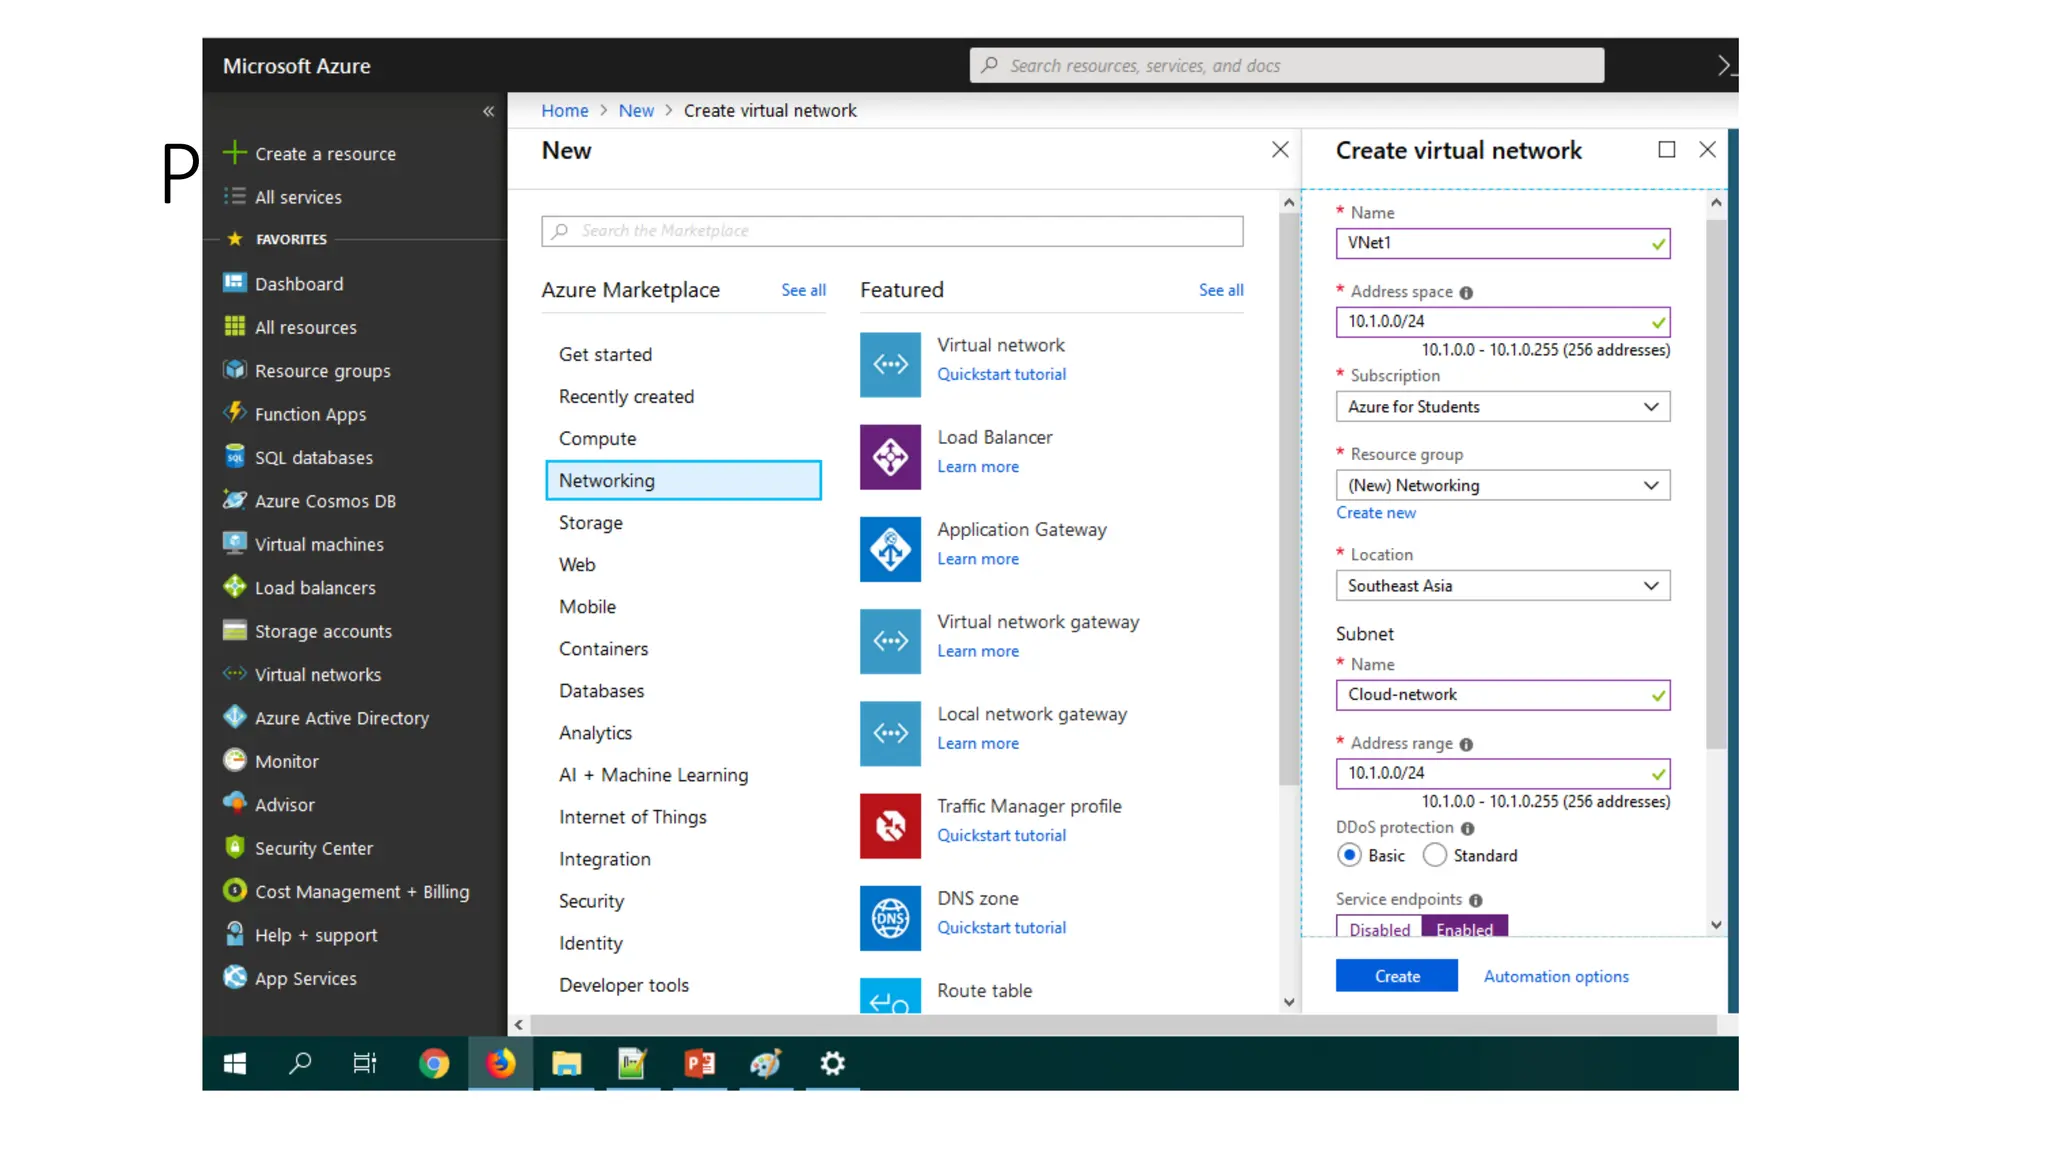The image size is (2048, 1152).
Task: Click the Search the Marketplace field
Action: 892,230
